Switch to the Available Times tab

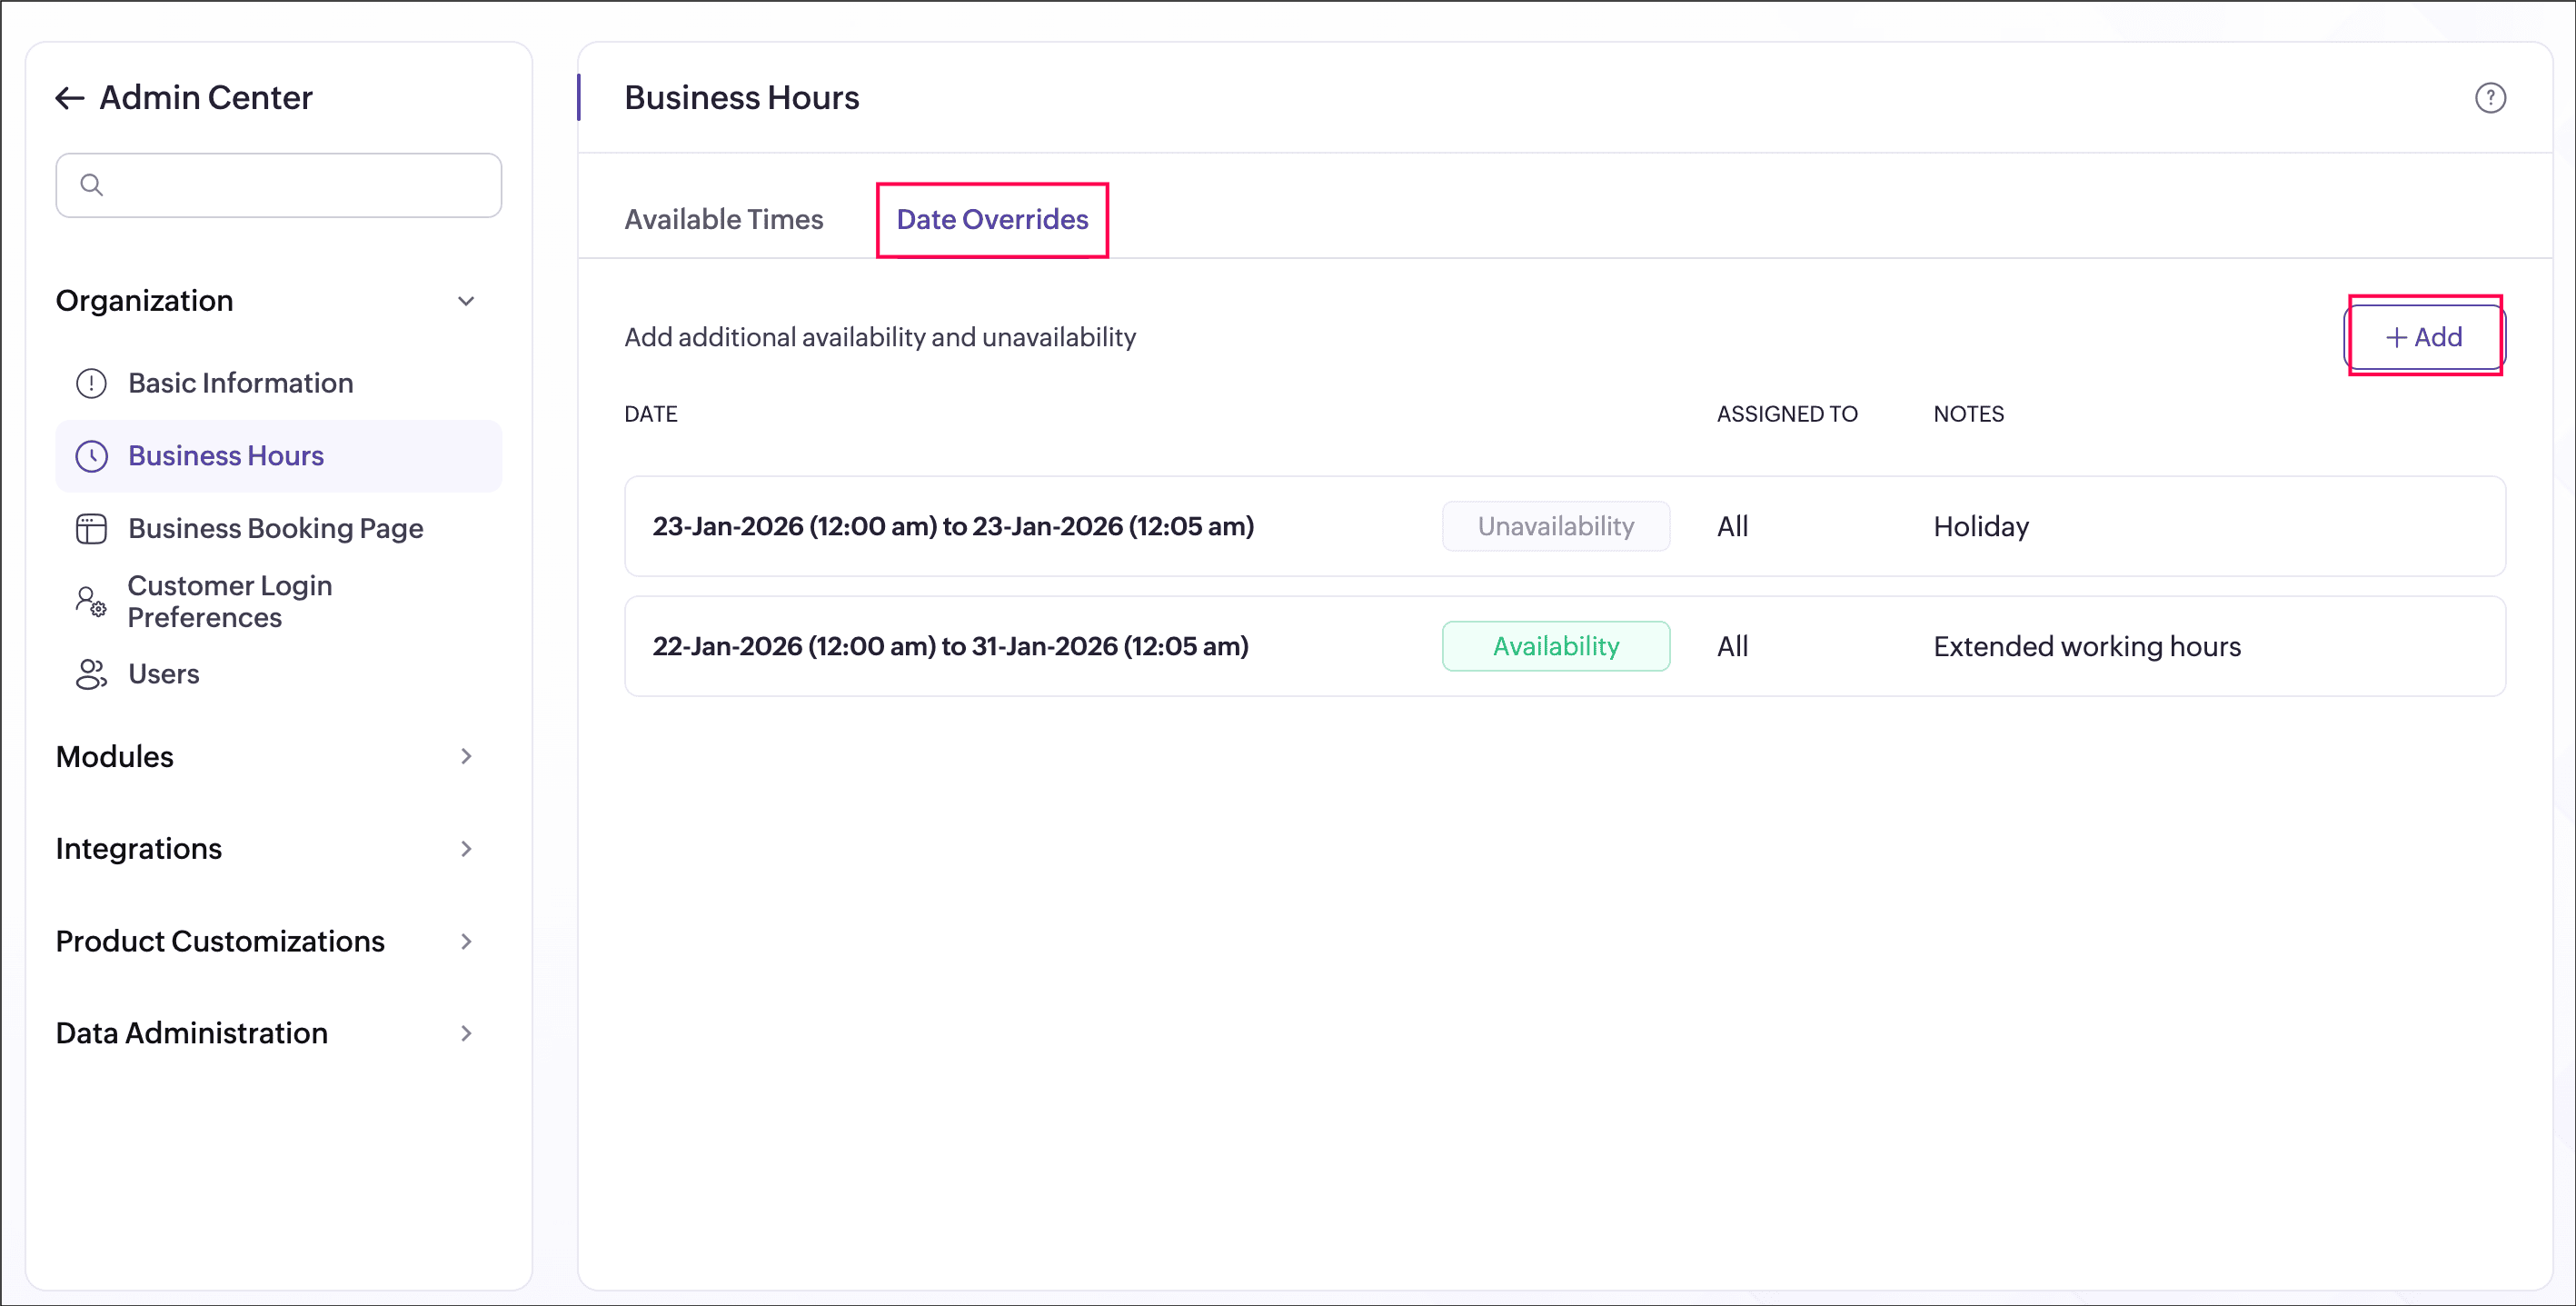coord(723,219)
